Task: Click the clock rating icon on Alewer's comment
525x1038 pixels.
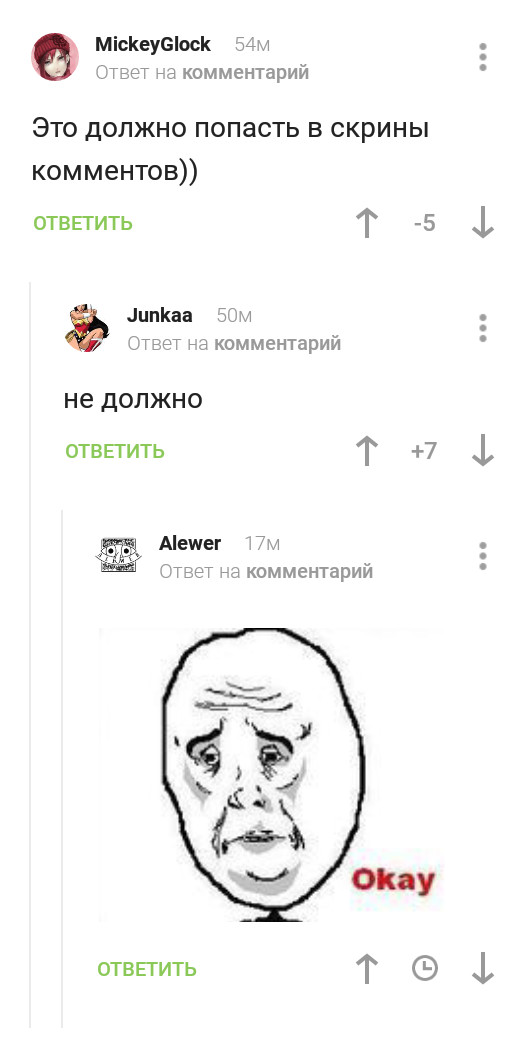Action: pos(424,968)
